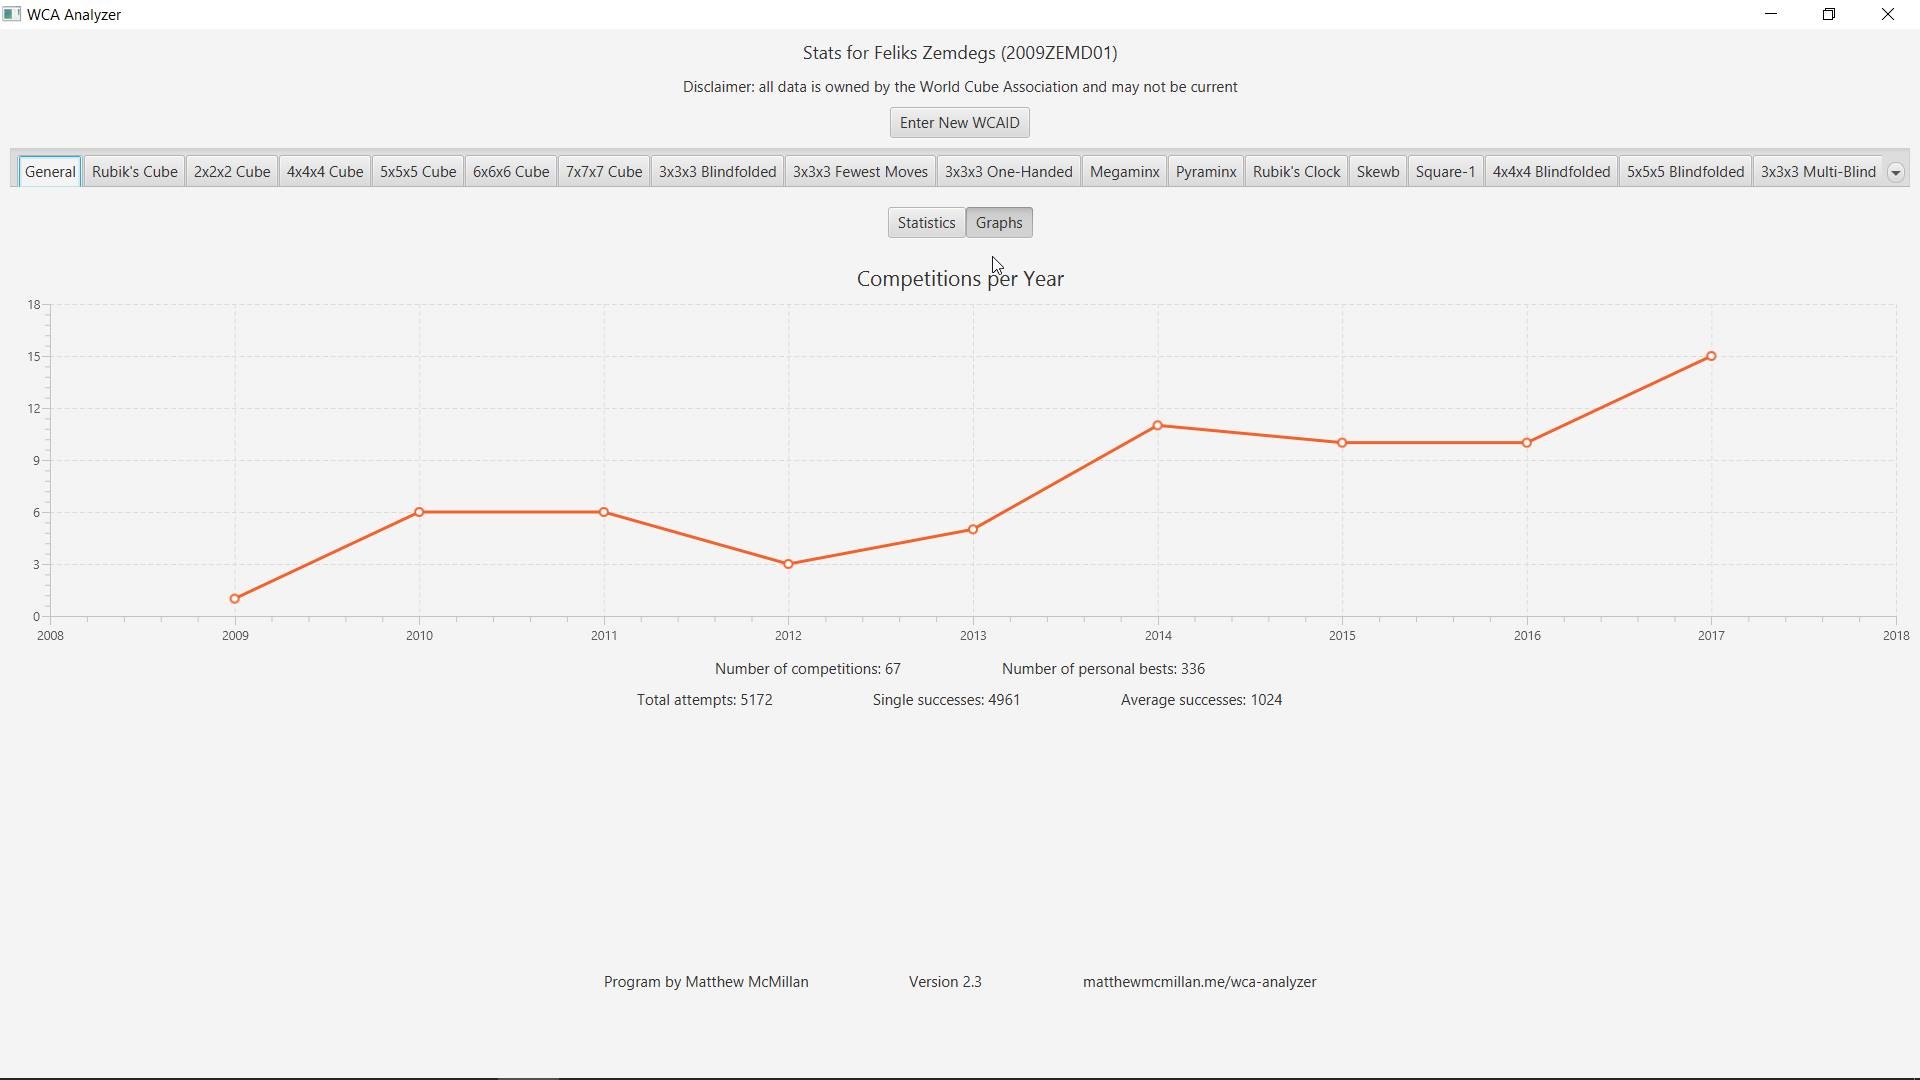
Task: Click the Competitions per Year chart title
Action: (x=960, y=279)
